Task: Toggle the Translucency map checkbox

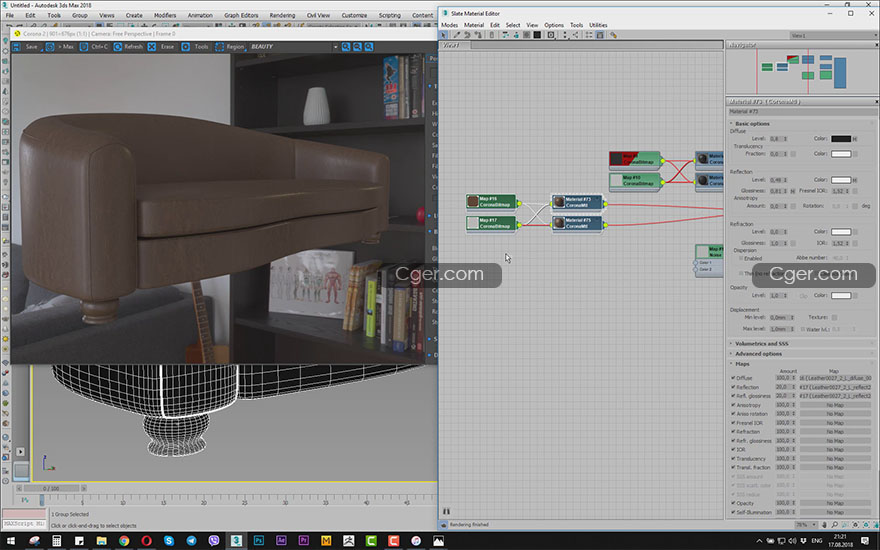Action: point(733,459)
